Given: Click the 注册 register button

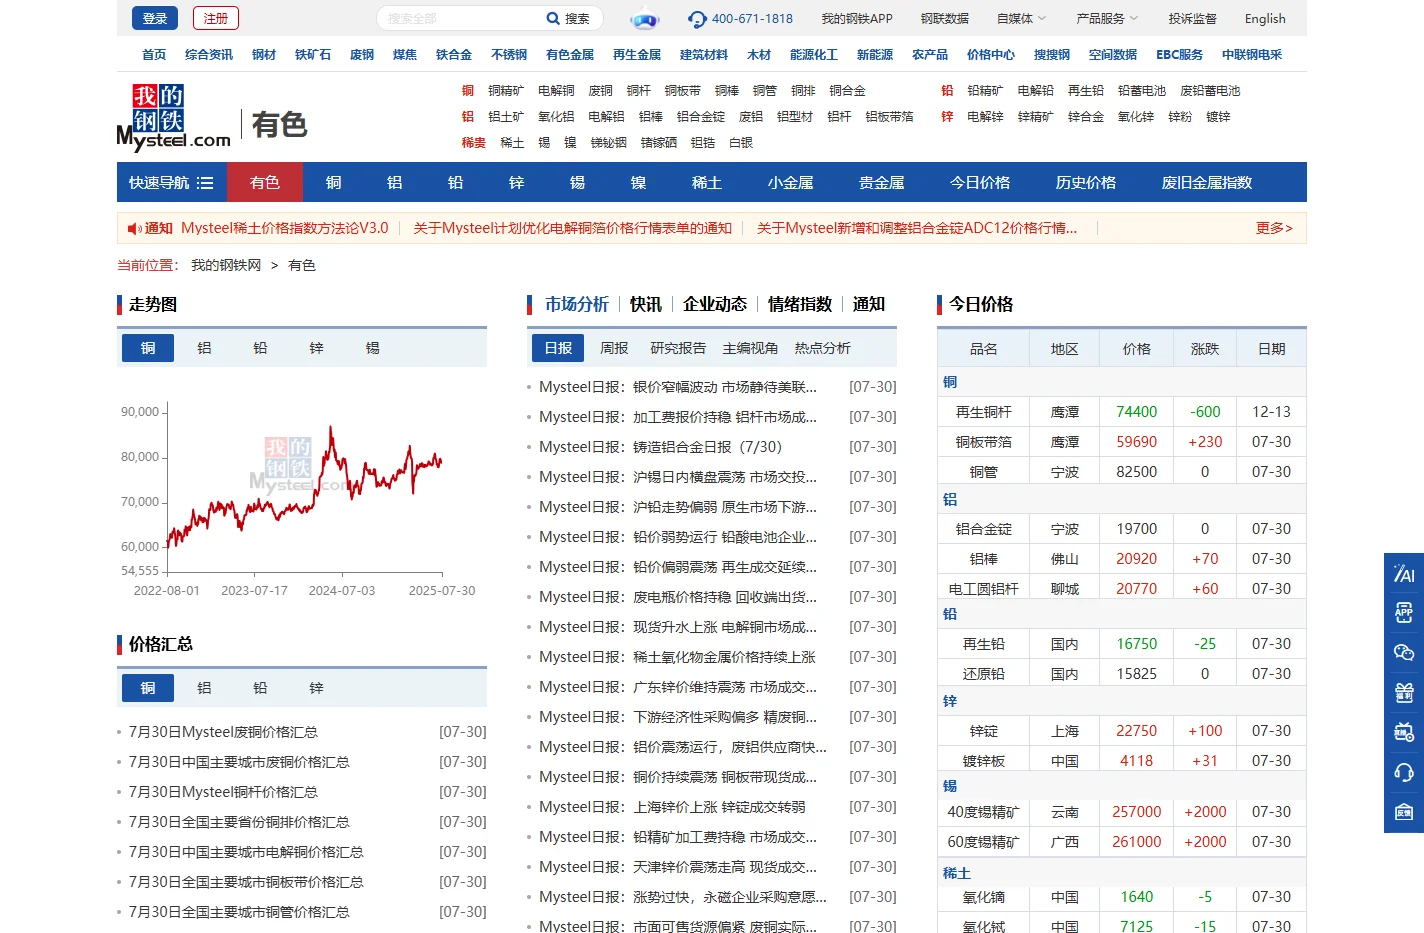Looking at the screenshot, I should [x=216, y=18].
